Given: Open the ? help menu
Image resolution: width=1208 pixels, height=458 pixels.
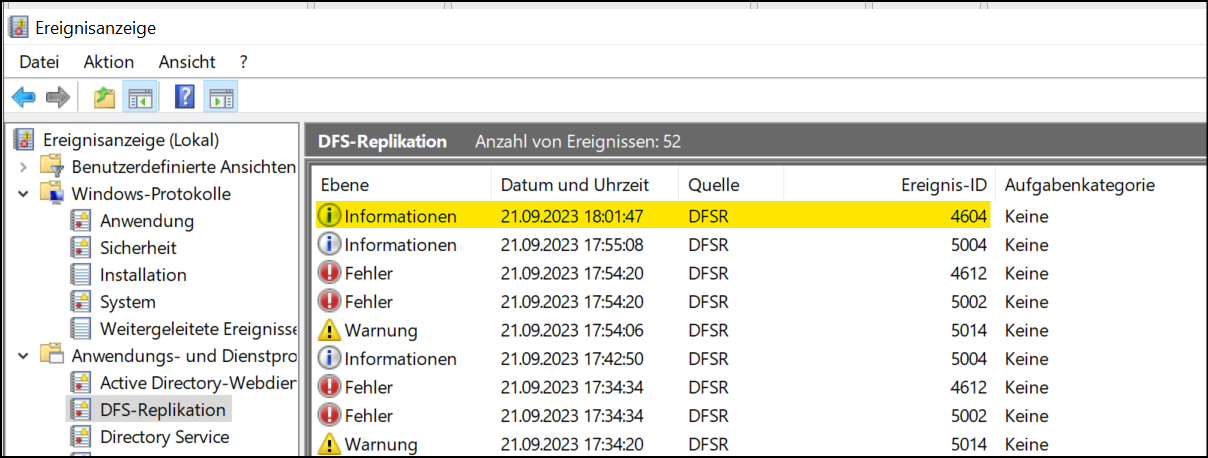Looking at the screenshot, I should [x=244, y=62].
